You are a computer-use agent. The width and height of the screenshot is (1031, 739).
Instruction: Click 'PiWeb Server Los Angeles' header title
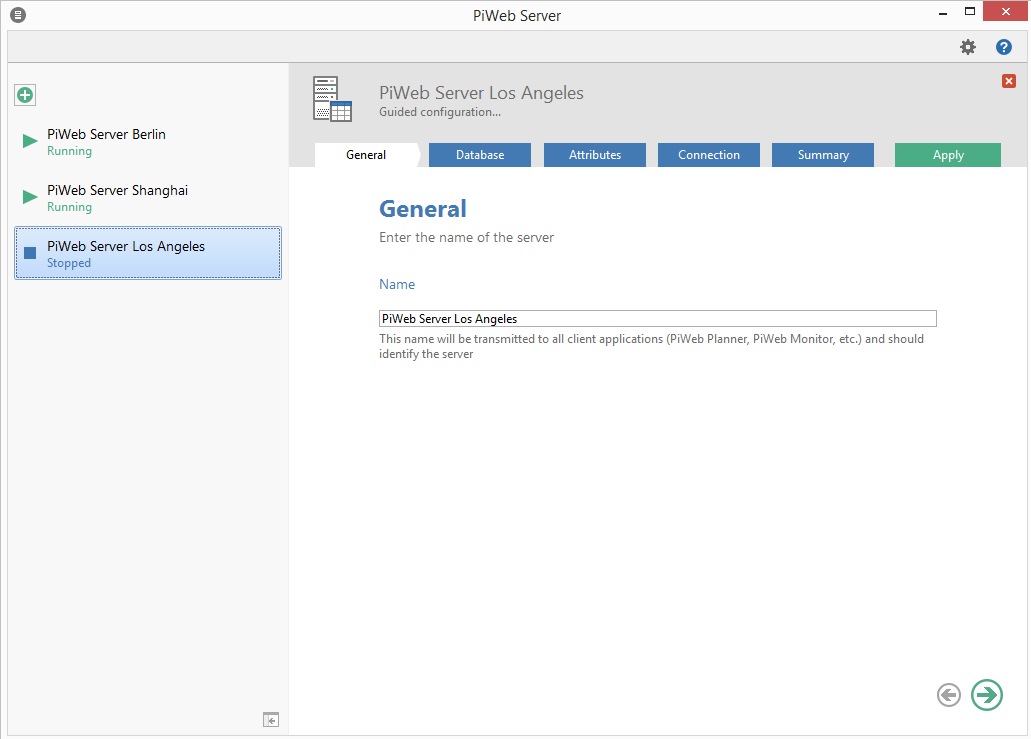[481, 93]
